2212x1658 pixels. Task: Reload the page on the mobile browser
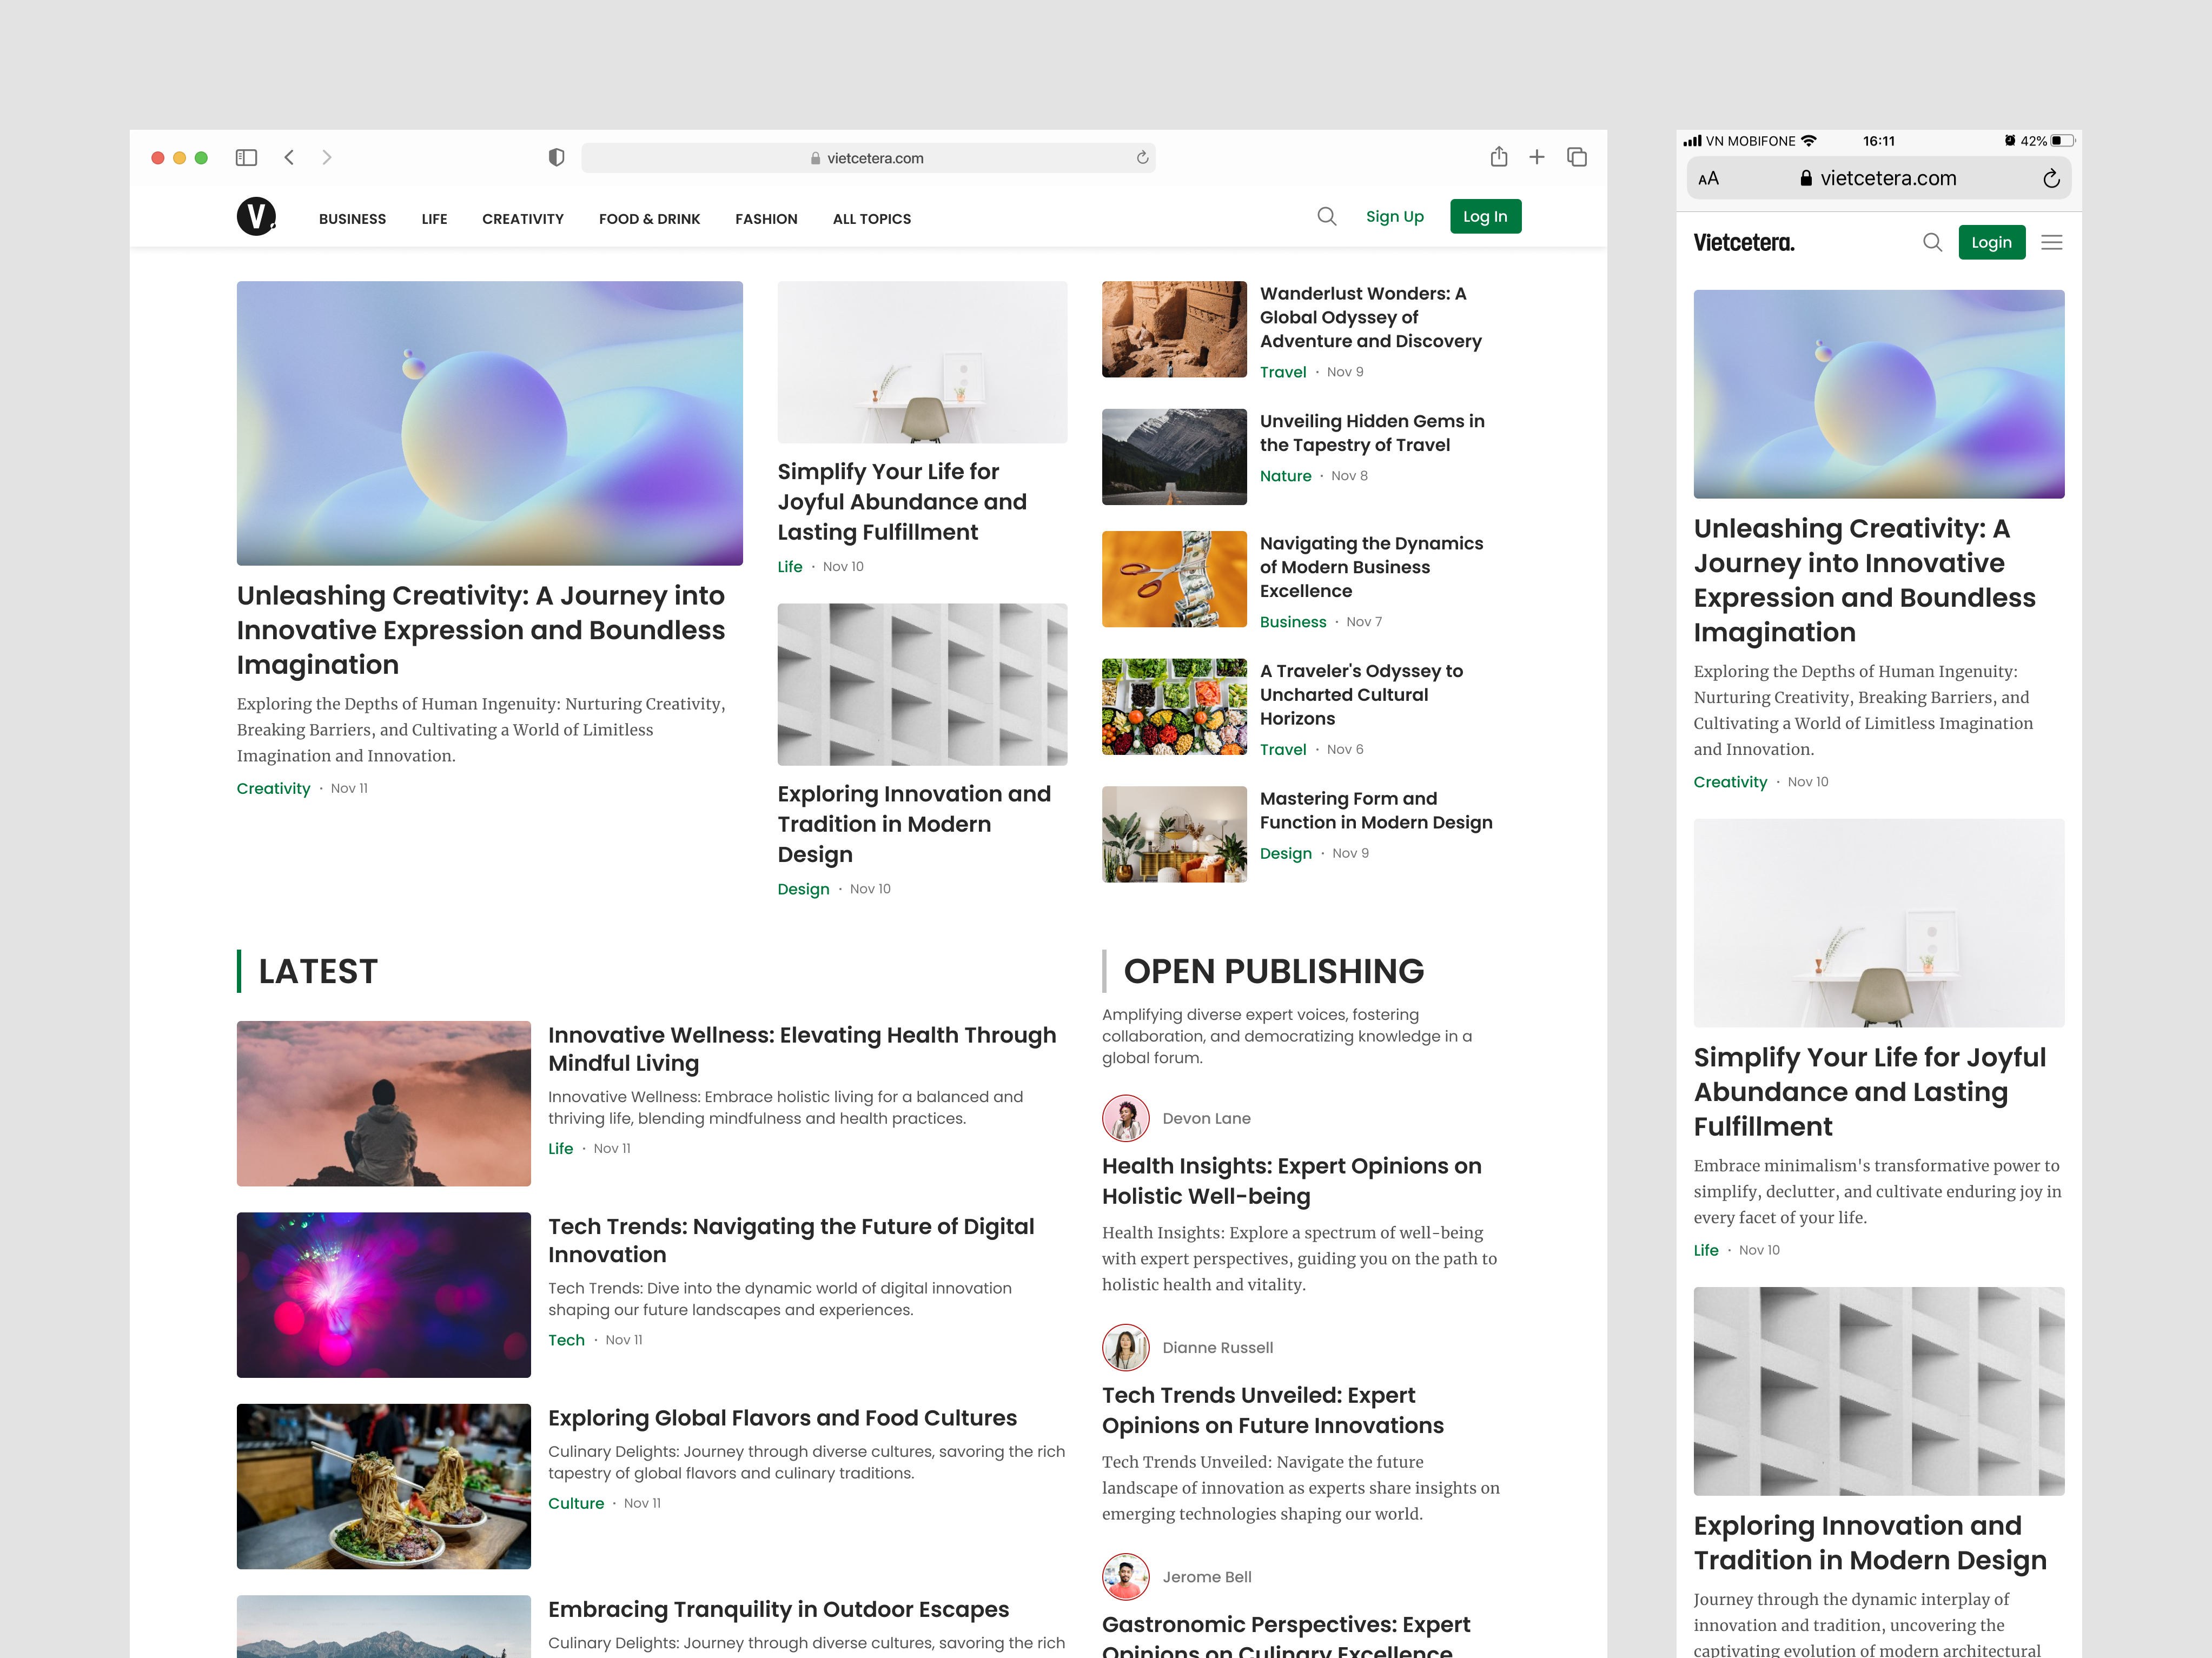(x=2052, y=177)
